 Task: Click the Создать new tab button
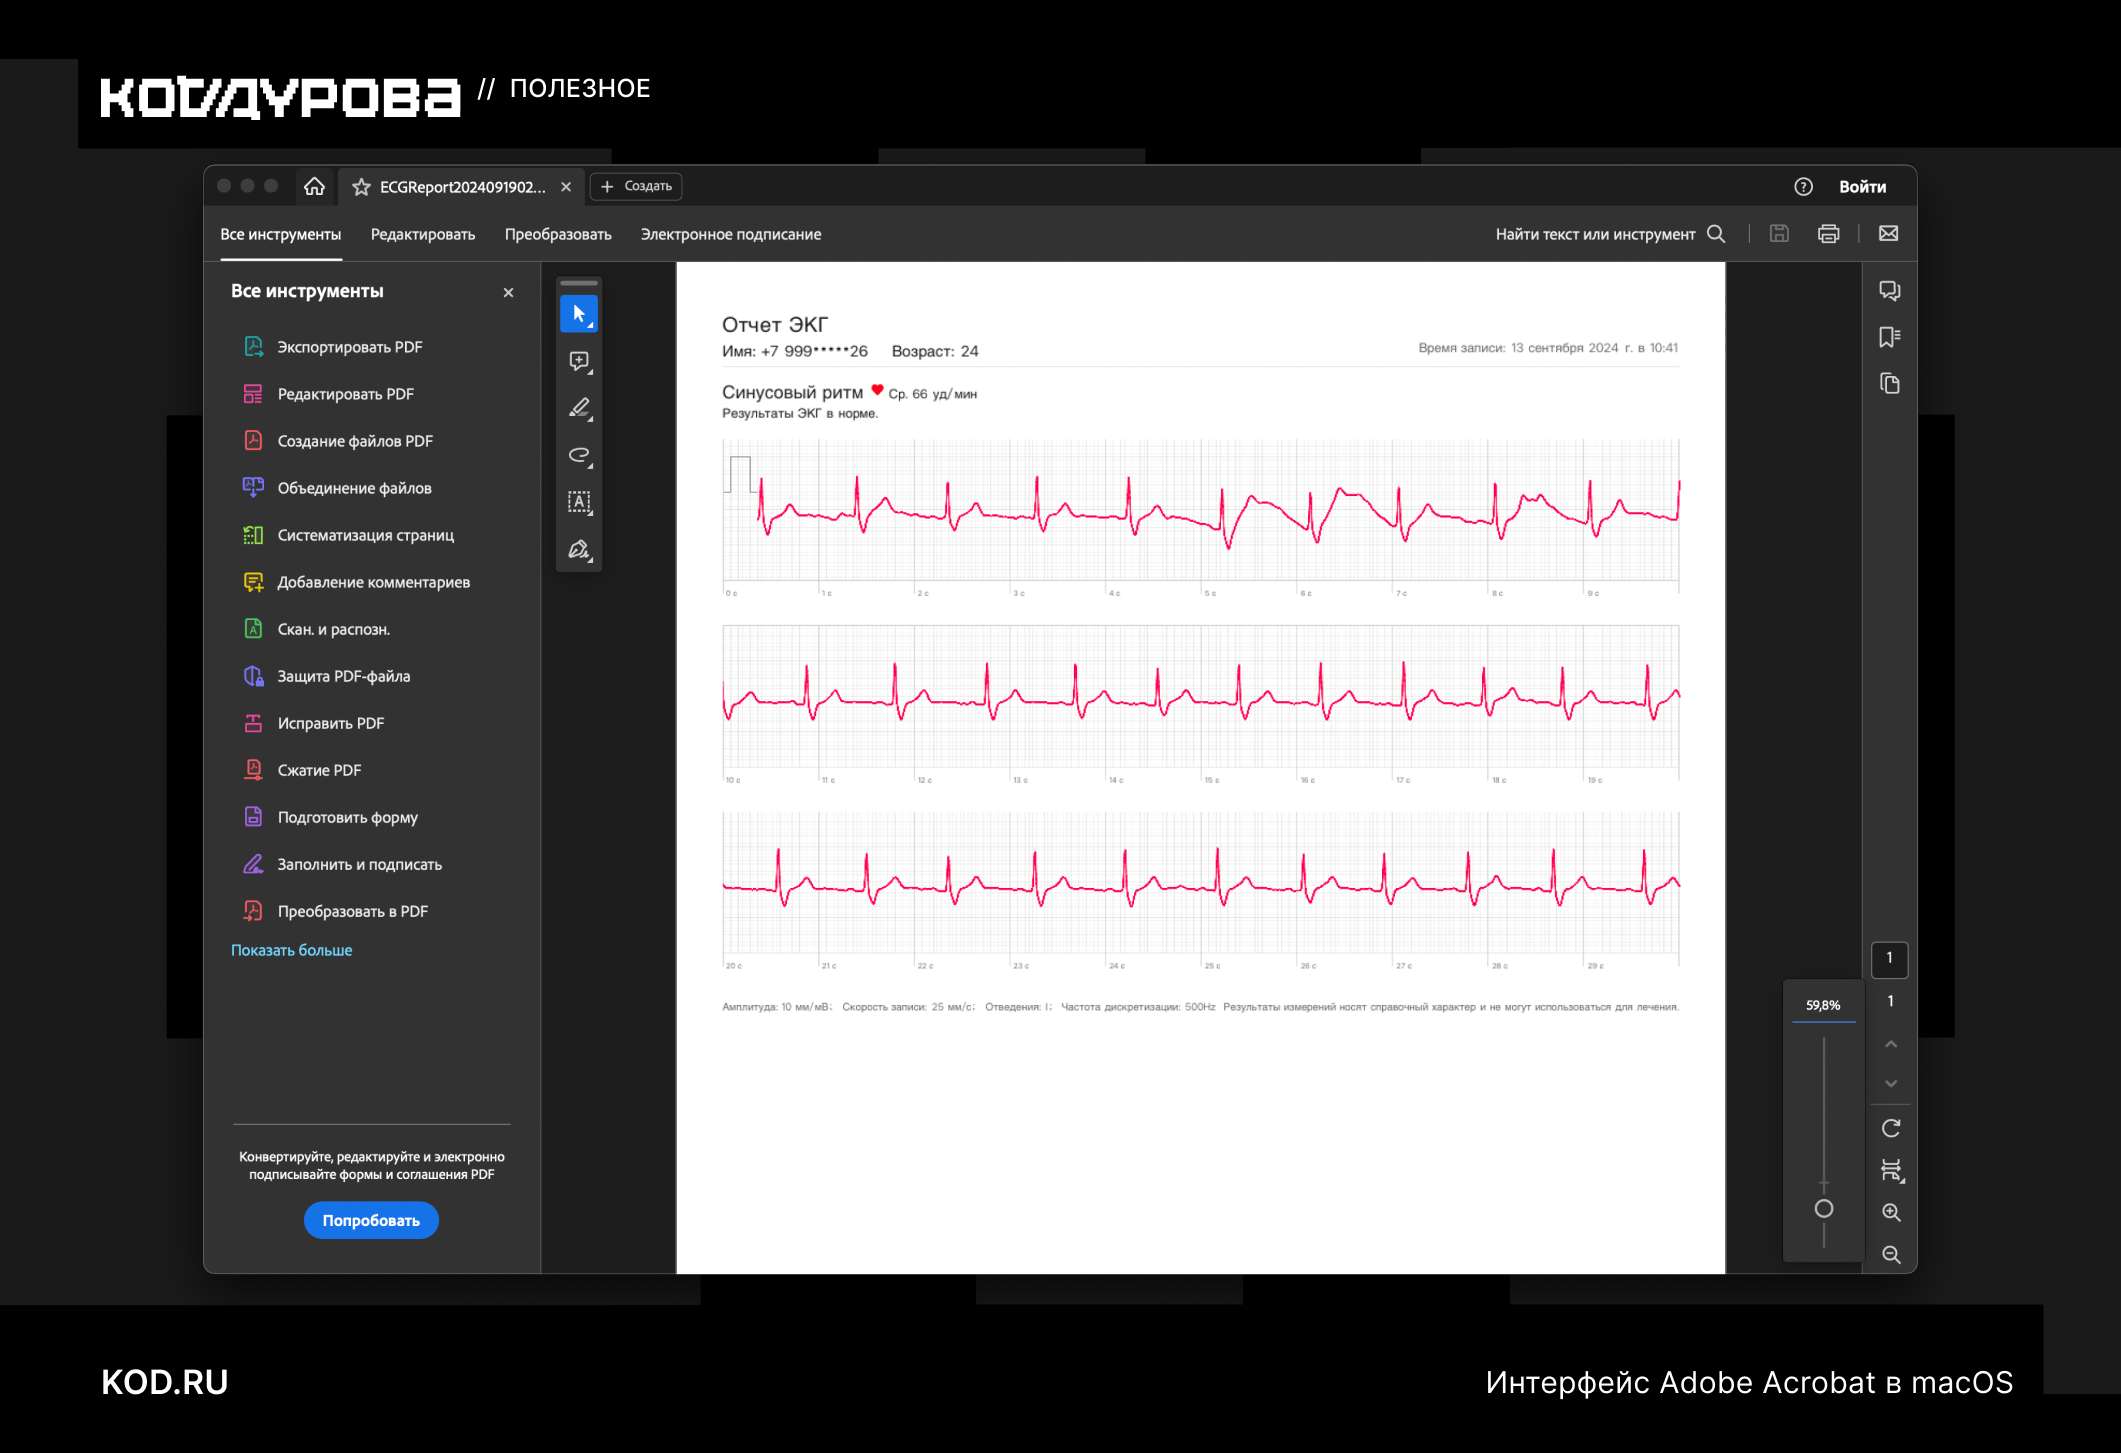637,187
